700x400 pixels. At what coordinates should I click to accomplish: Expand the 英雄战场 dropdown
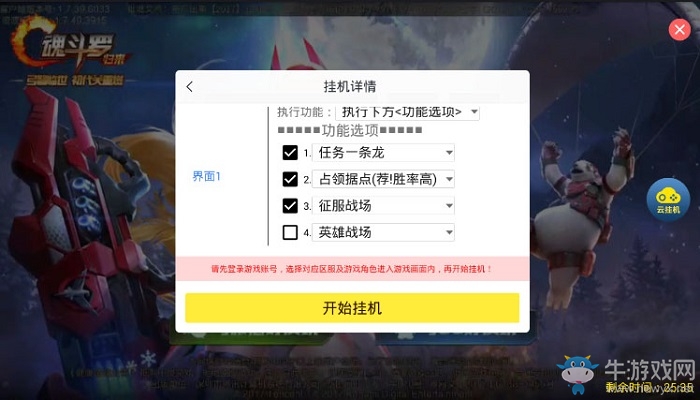point(383,232)
